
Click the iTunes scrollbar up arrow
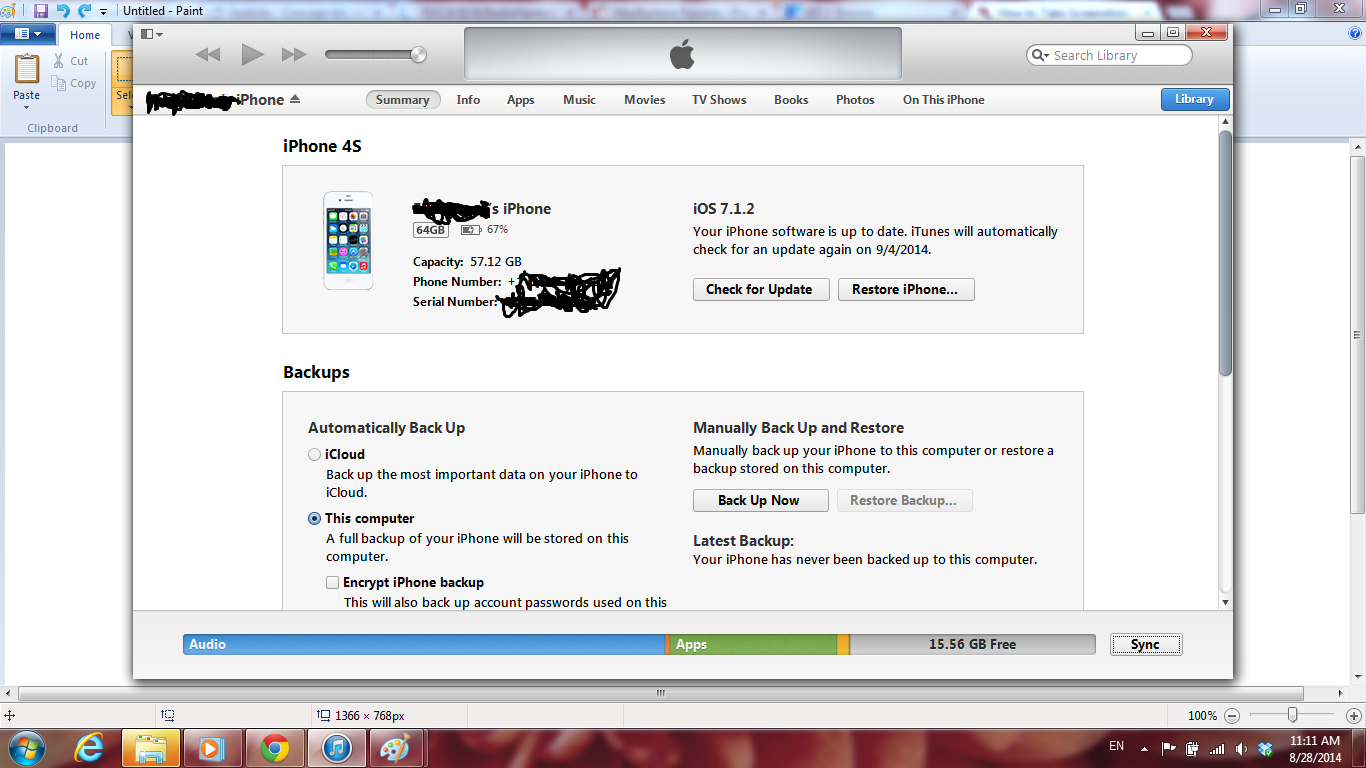(x=1226, y=122)
